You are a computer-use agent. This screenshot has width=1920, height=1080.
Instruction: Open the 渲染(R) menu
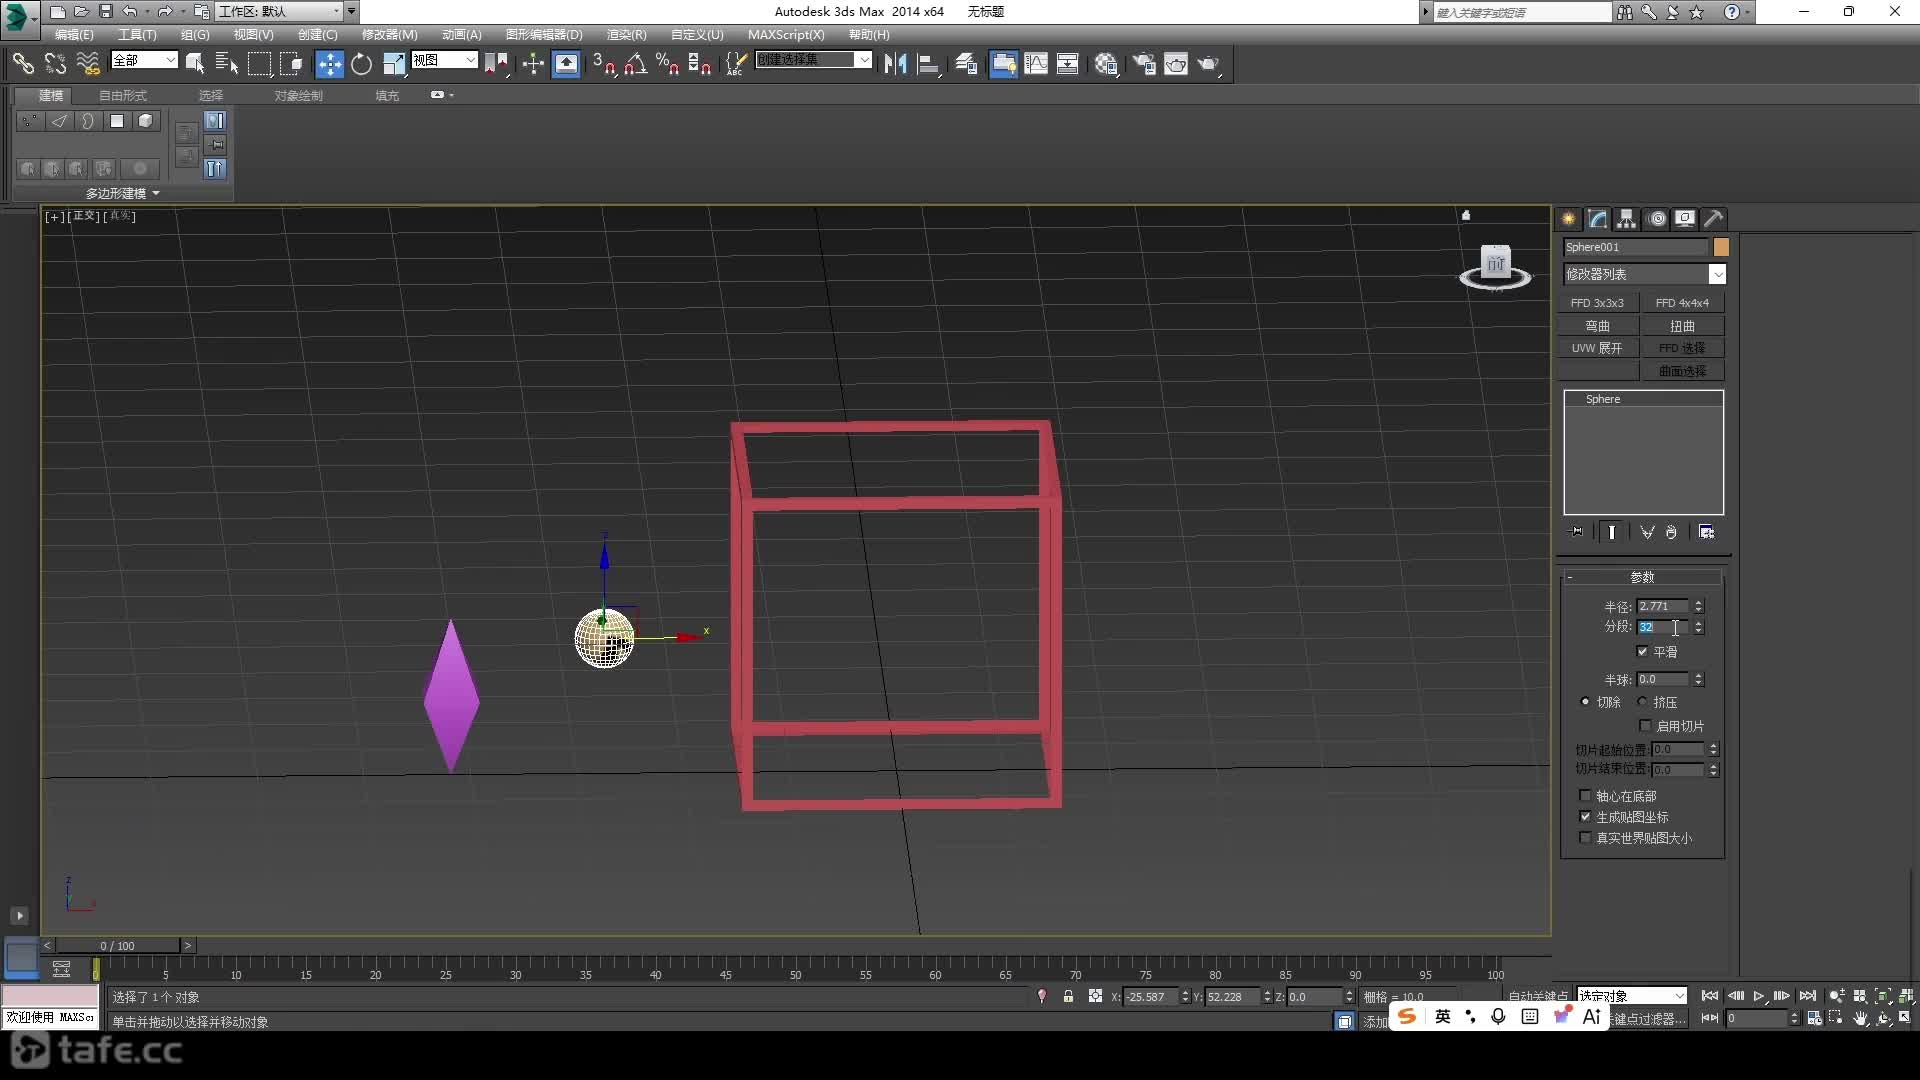(626, 34)
